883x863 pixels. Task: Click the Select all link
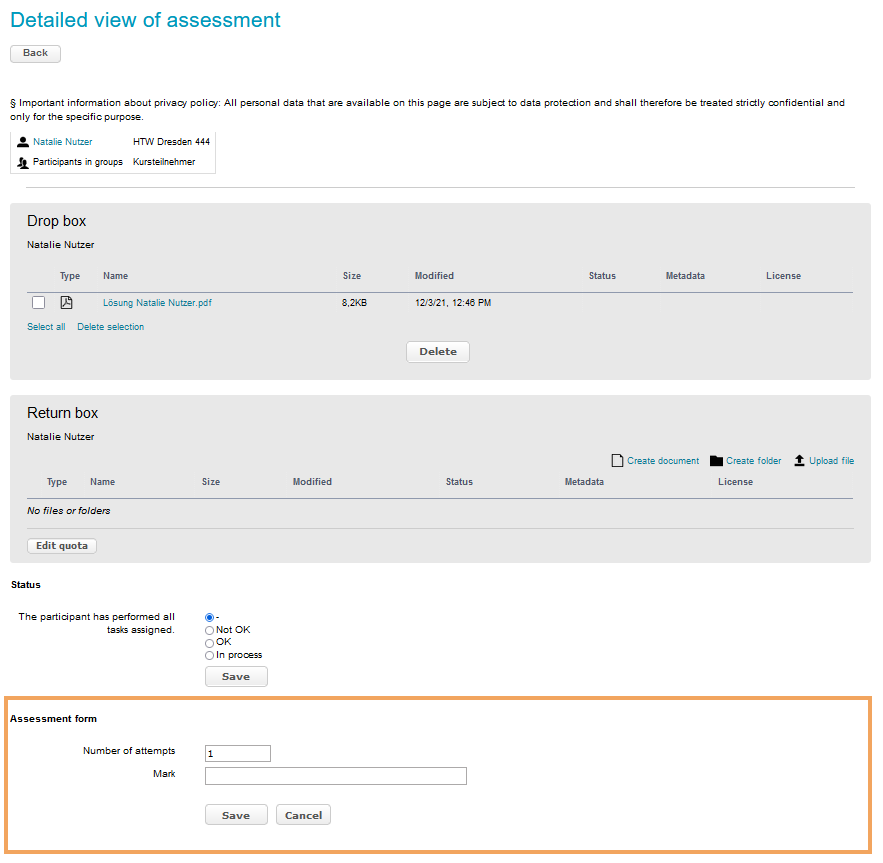[x=46, y=327]
